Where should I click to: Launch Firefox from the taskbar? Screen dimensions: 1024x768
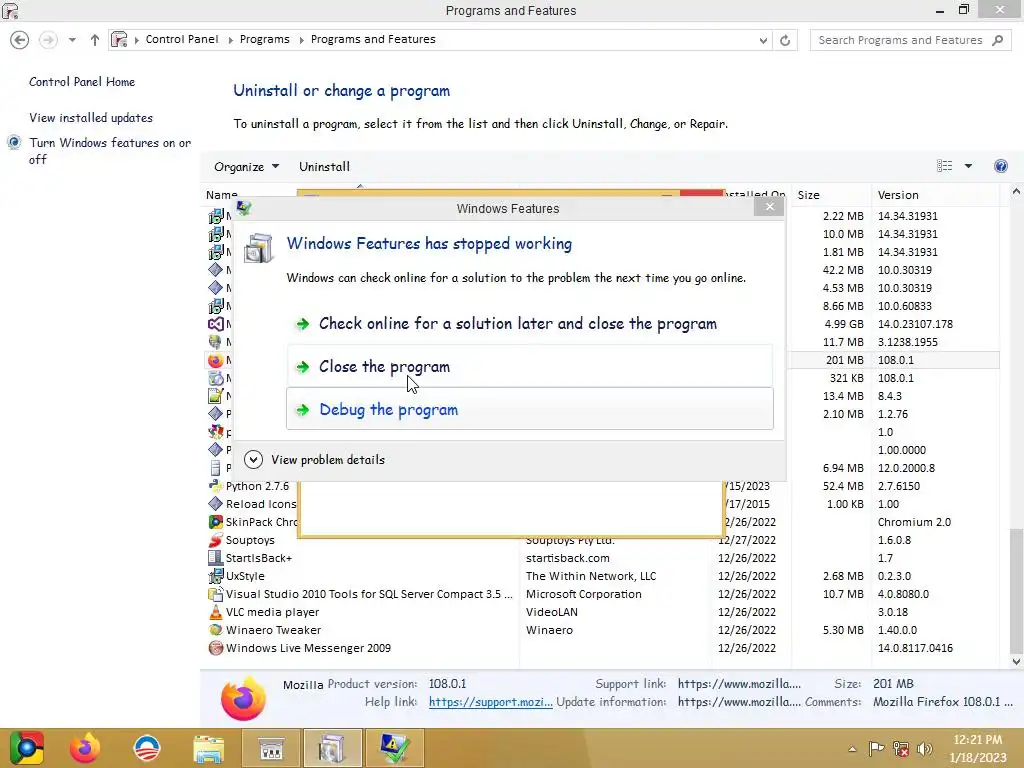pyautogui.click(x=85, y=748)
